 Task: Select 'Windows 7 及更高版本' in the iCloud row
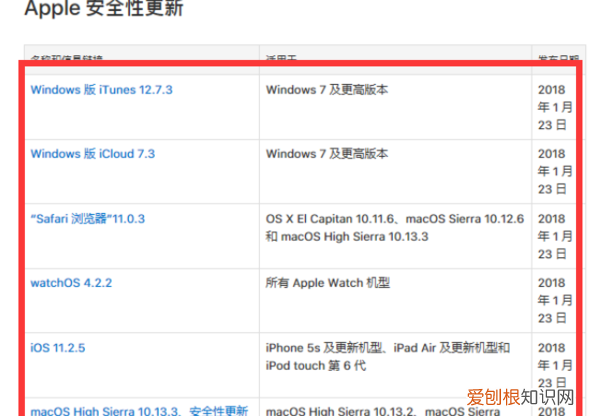pos(327,153)
